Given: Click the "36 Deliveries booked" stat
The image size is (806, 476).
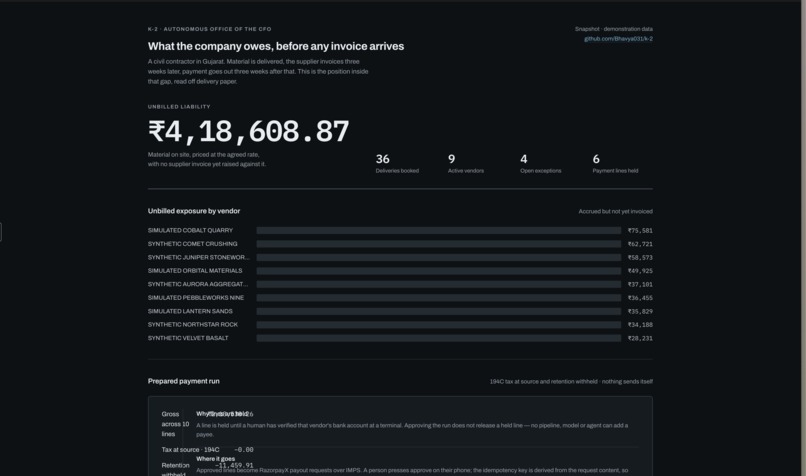Looking at the screenshot, I should [x=397, y=164].
